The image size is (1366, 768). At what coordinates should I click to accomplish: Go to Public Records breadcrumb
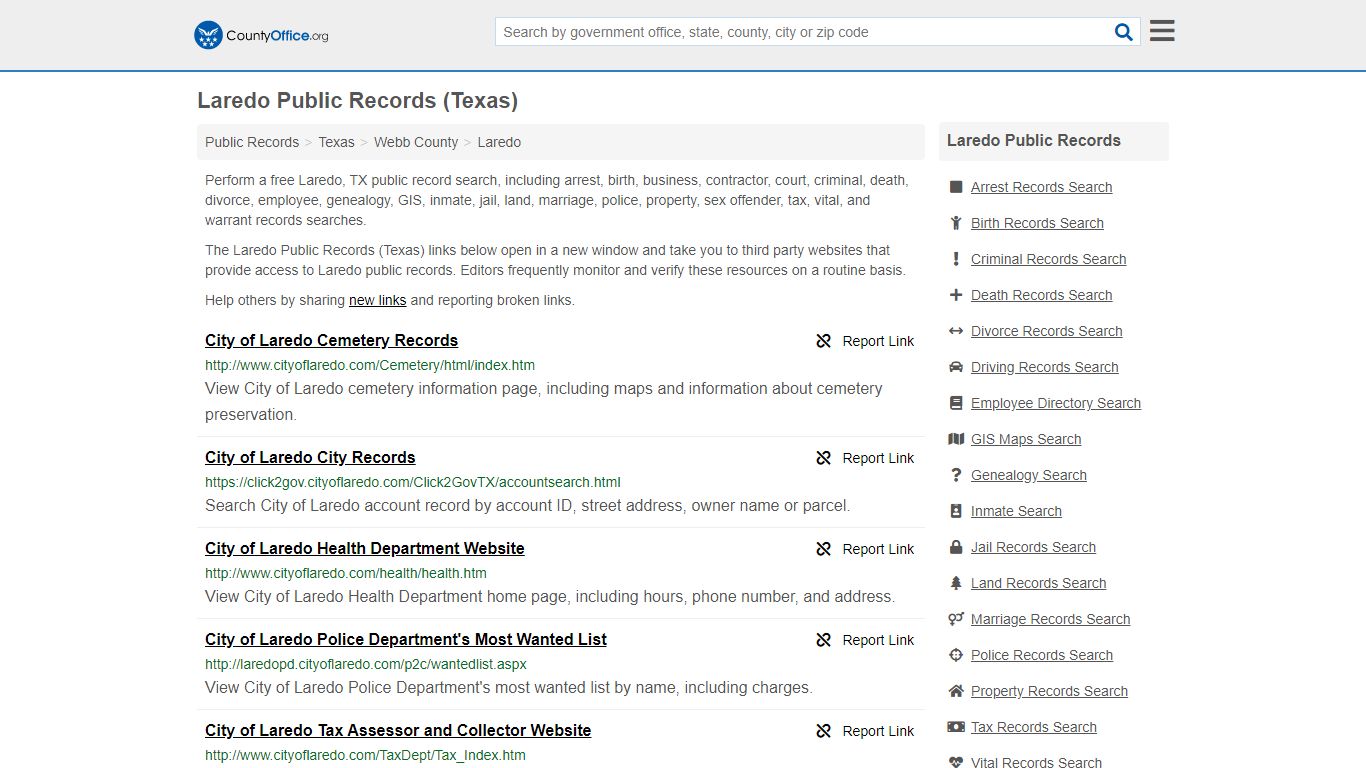252,142
